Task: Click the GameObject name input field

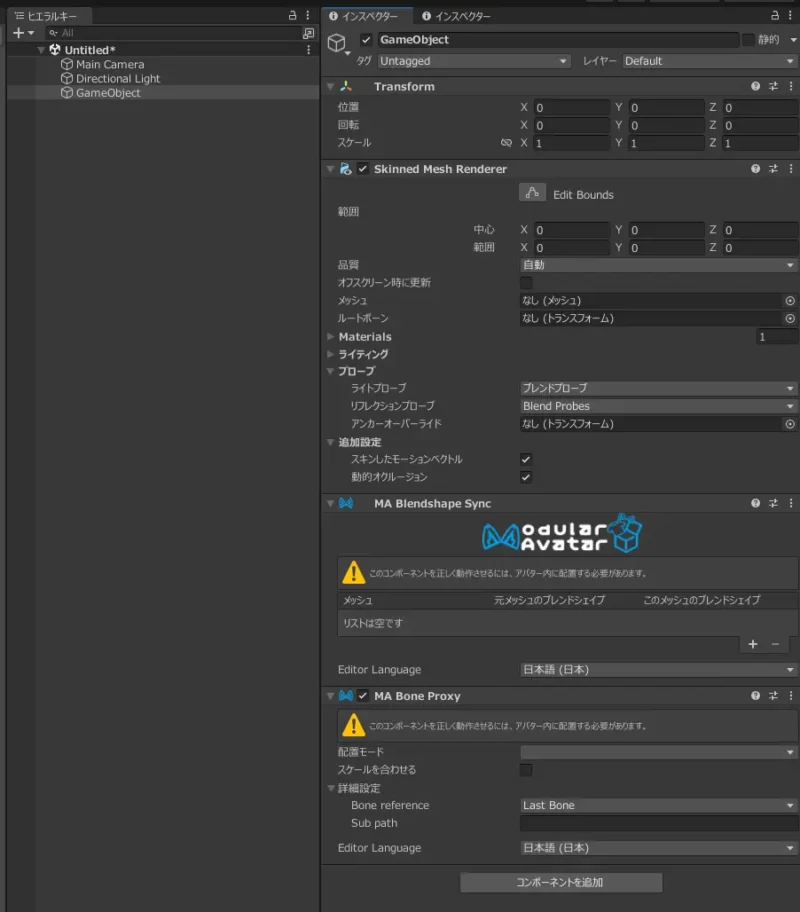Action: pos(557,40)
